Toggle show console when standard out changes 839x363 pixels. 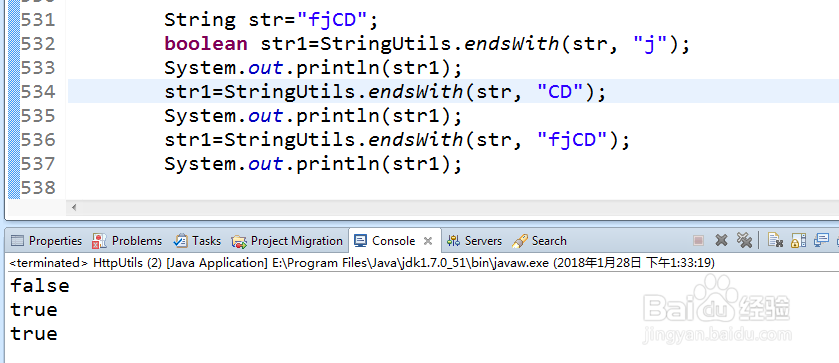click(x=821, y=241)
